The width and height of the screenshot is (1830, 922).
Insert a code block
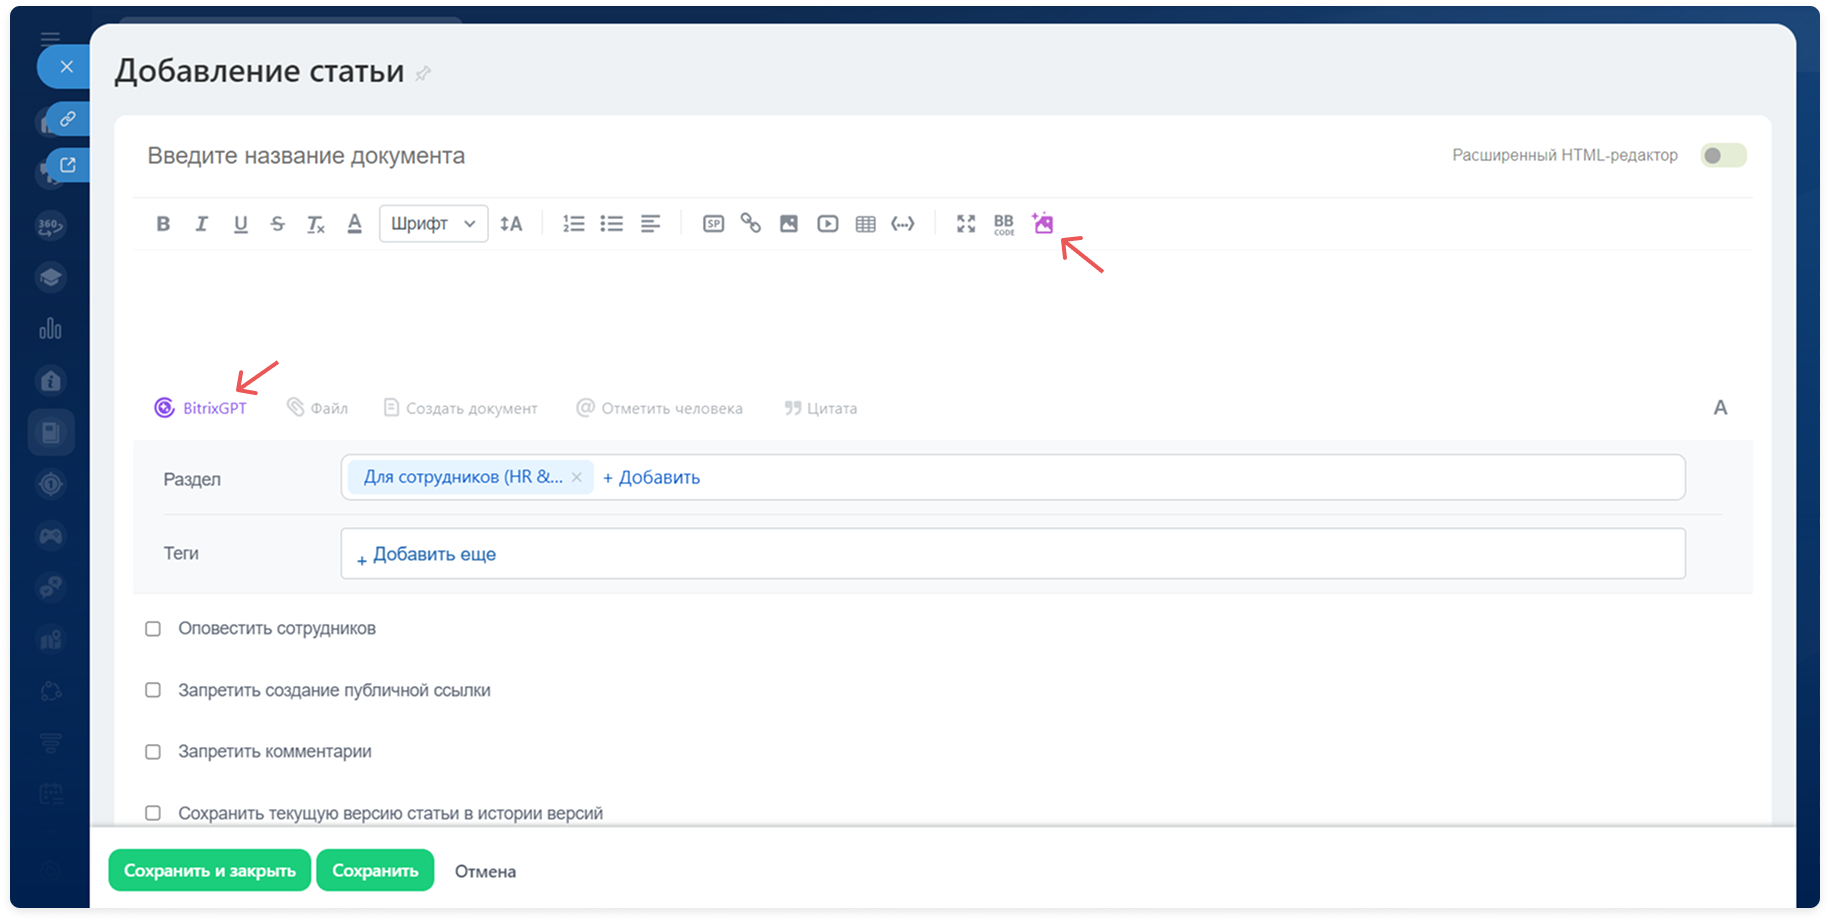click(x=903, y=224)
